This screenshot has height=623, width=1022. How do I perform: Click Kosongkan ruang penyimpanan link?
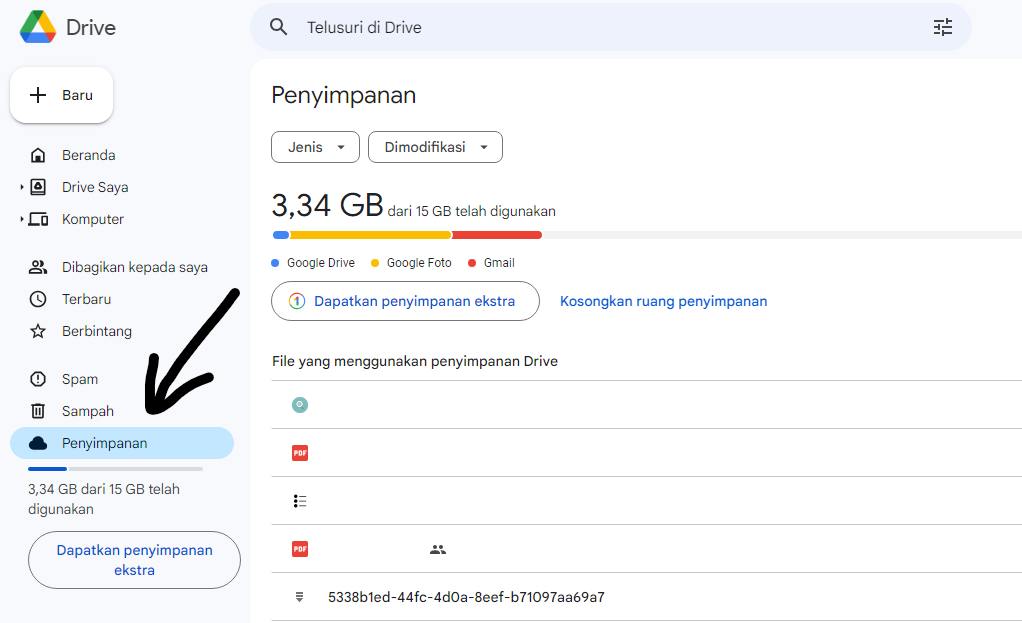(664, 301)
